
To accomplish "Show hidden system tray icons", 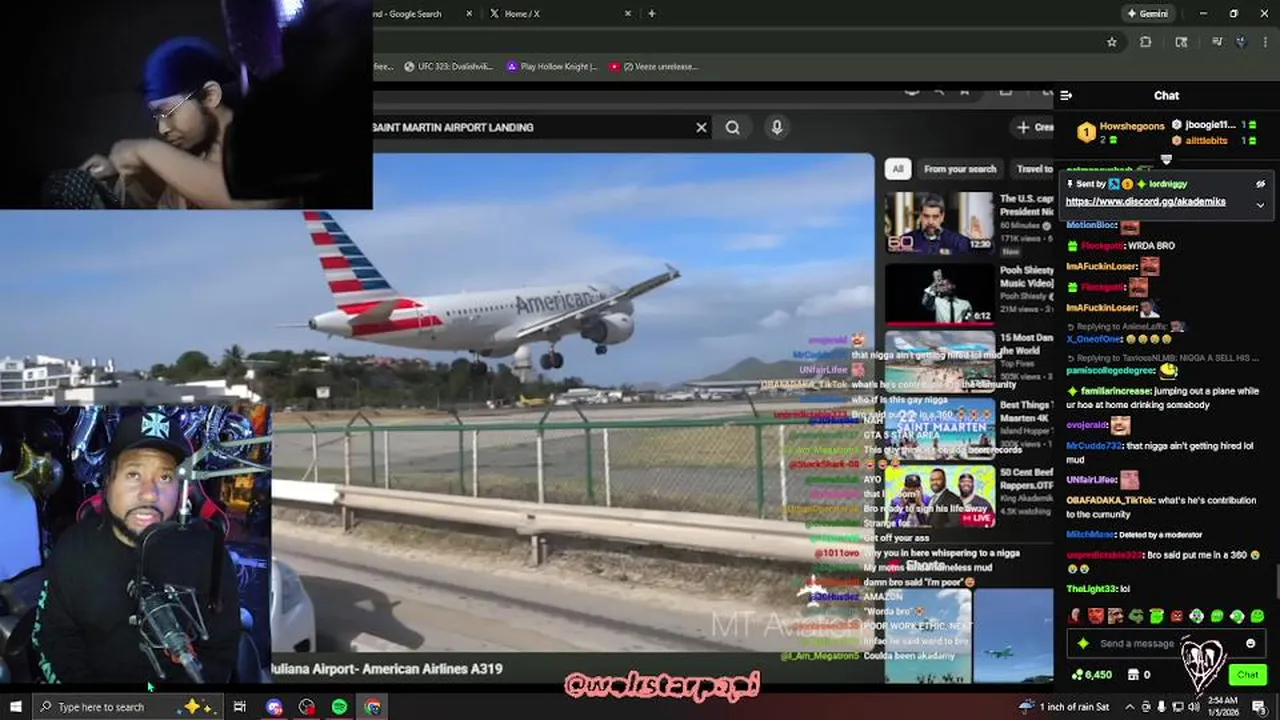I will [1130, 707].
